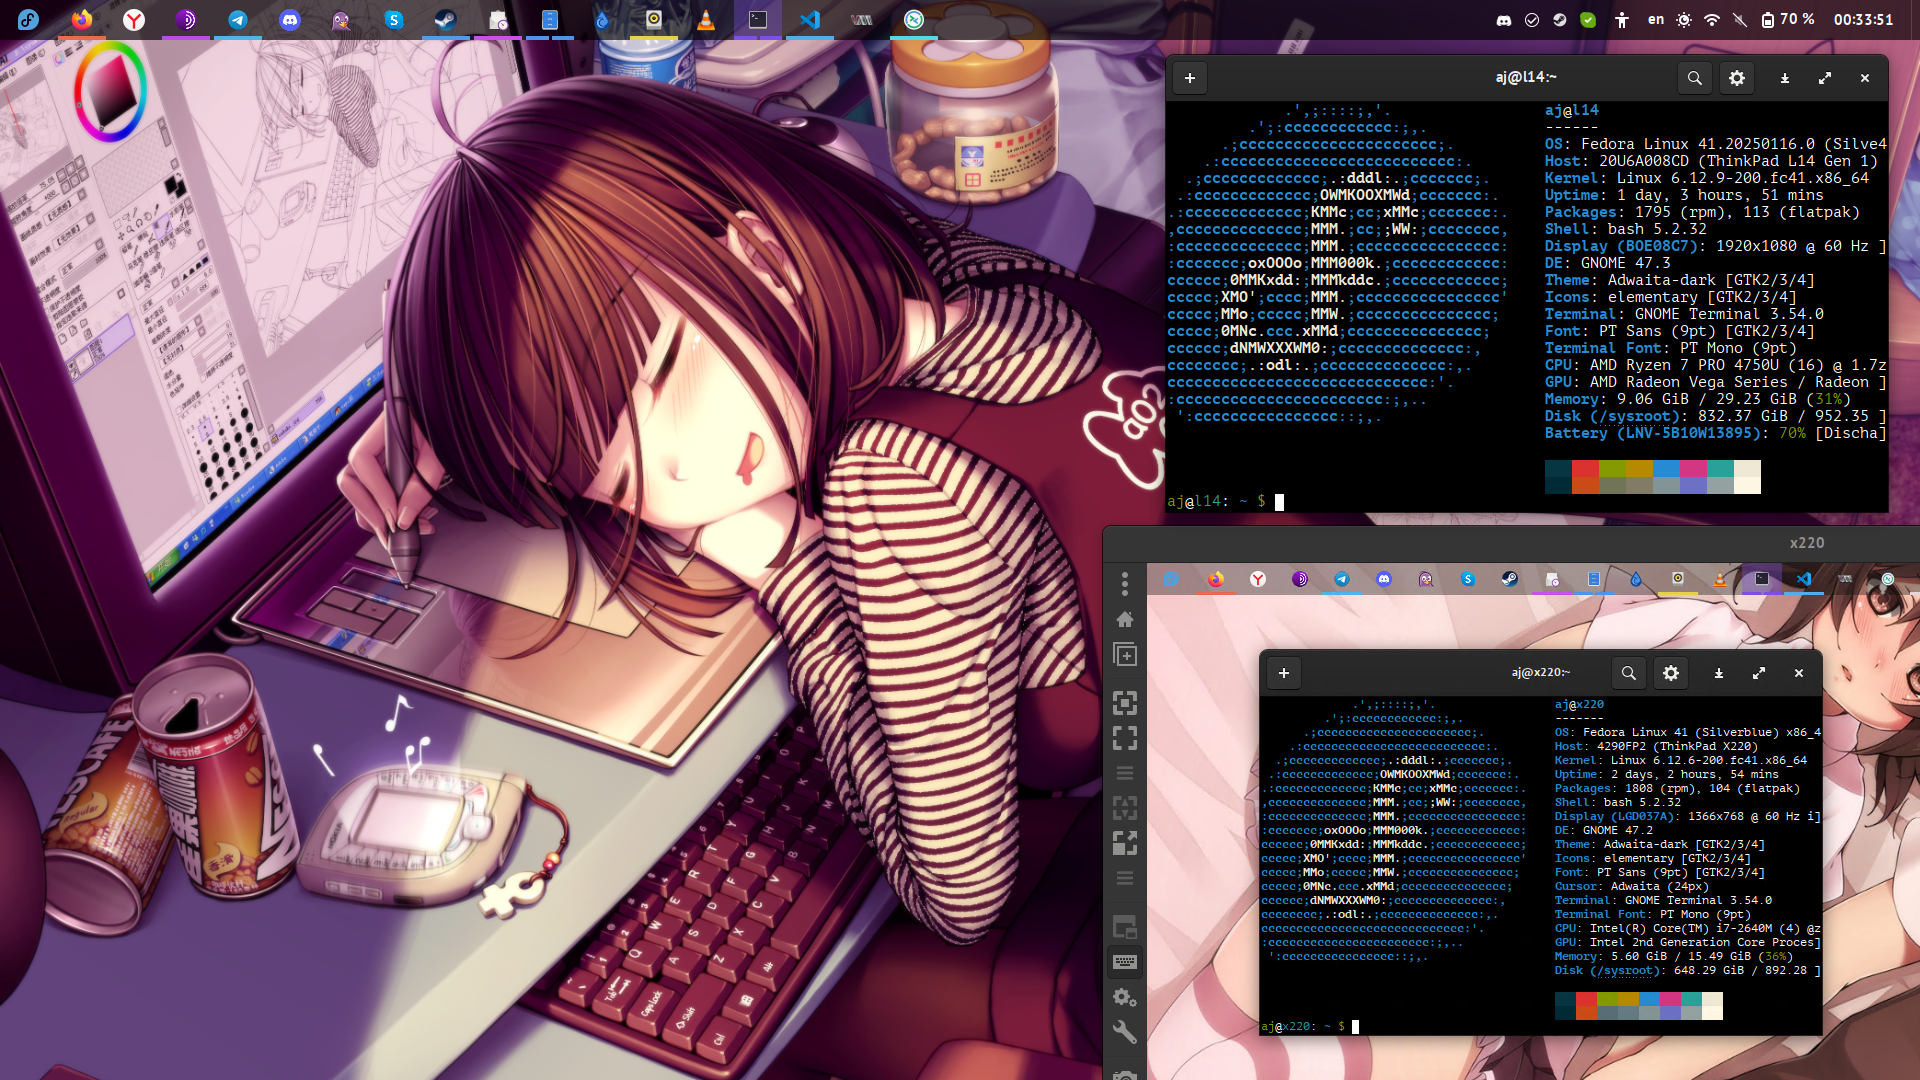Click the Remmina tools wrench icon

click(x=1125, y=1031)
